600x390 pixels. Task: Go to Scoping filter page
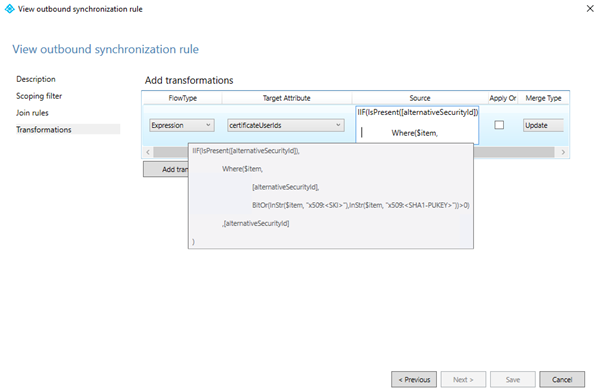point(39,96)
